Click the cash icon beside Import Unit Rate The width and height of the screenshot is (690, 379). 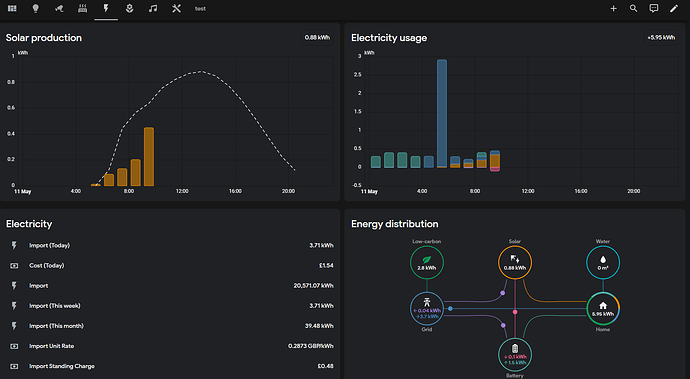click(14, 346)
